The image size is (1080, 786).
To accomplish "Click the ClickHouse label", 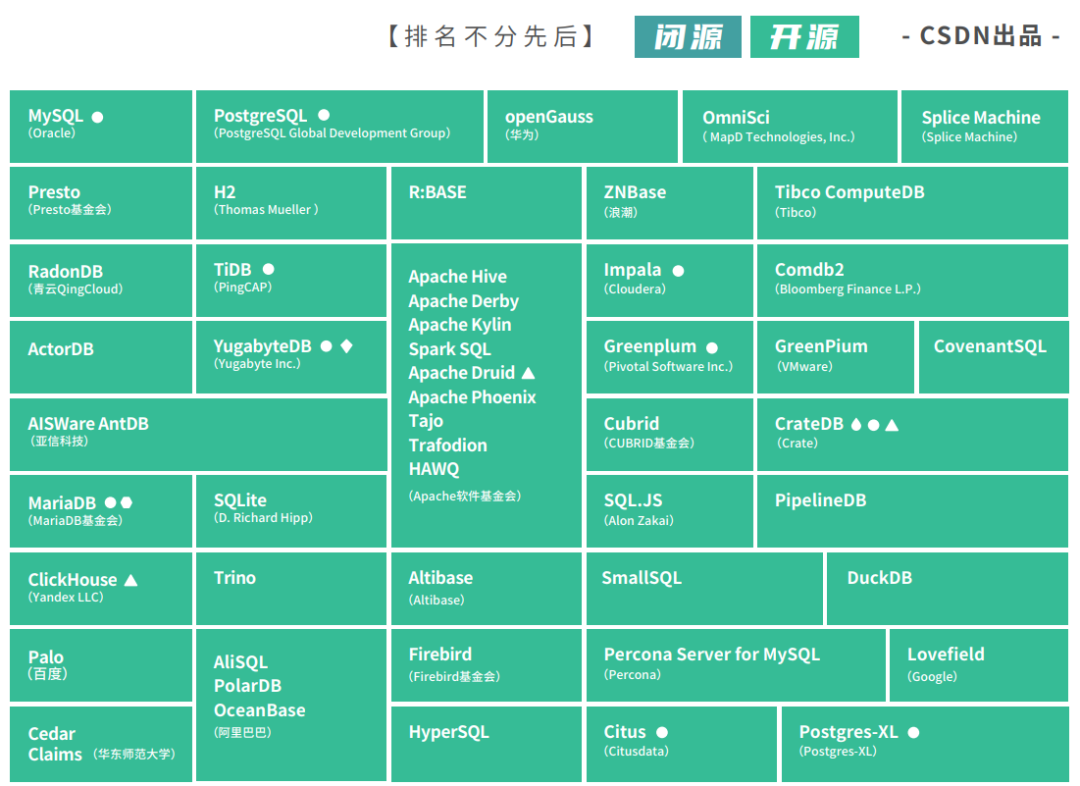I will click(72, 580).
